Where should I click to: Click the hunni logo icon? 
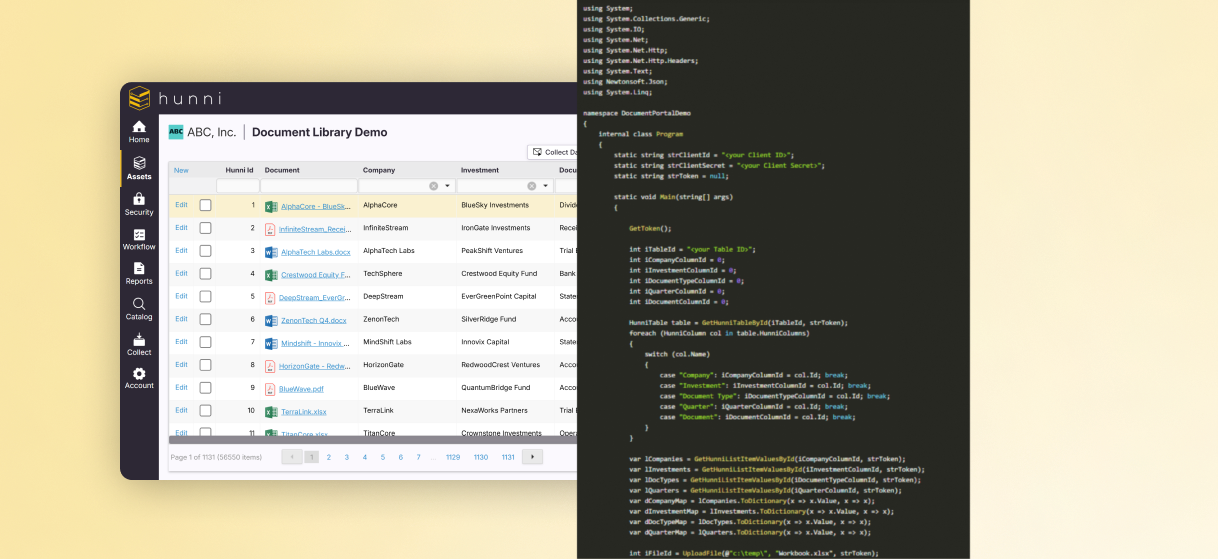pos(139,98)
